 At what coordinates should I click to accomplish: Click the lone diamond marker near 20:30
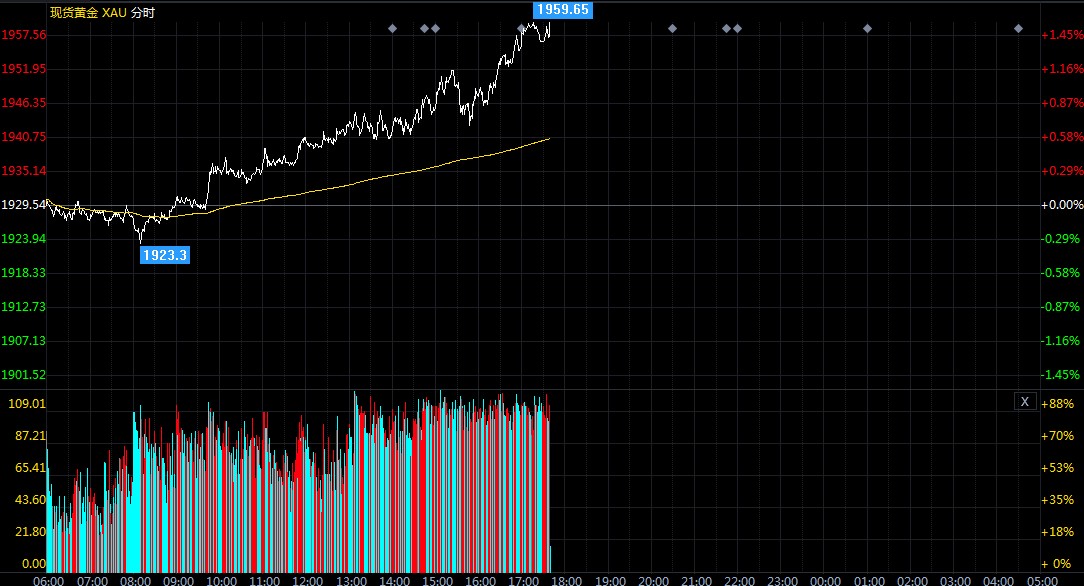point(672,28)
